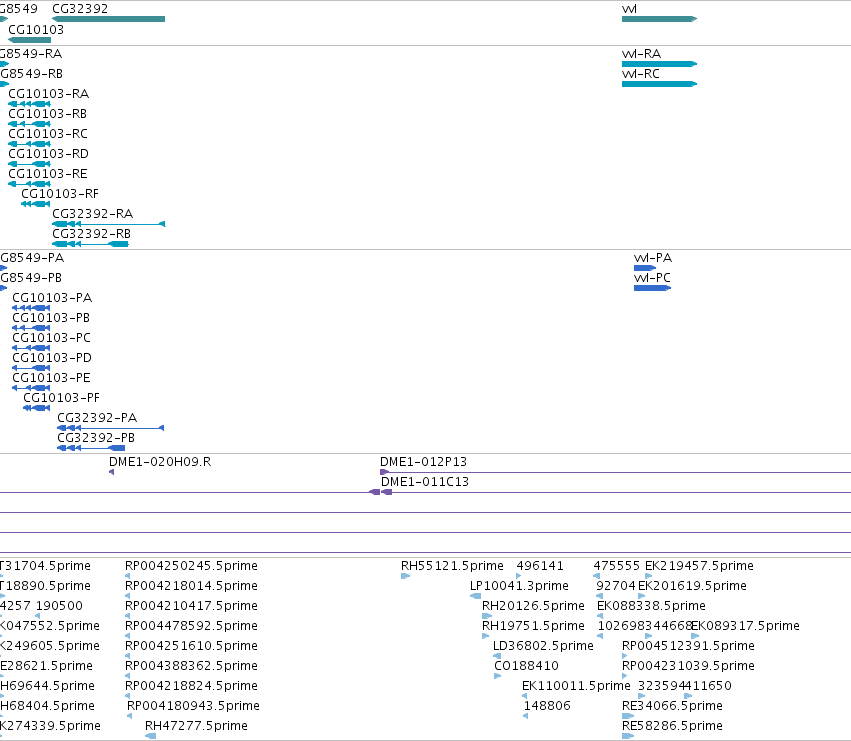Image resolution: width=851 pixels, height=741 pixels.
Task: Select the RP004512391.5prime EST label
Action: 688,647
